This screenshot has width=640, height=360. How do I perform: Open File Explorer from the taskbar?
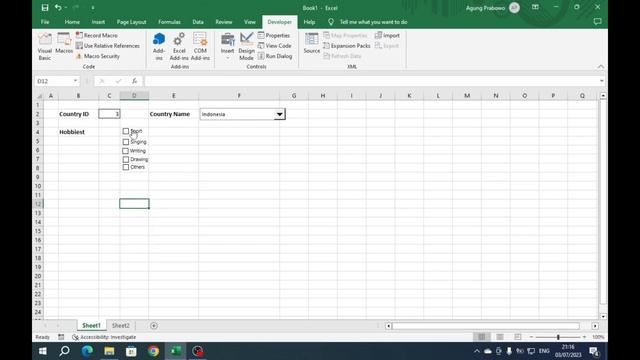coord(109,351)
